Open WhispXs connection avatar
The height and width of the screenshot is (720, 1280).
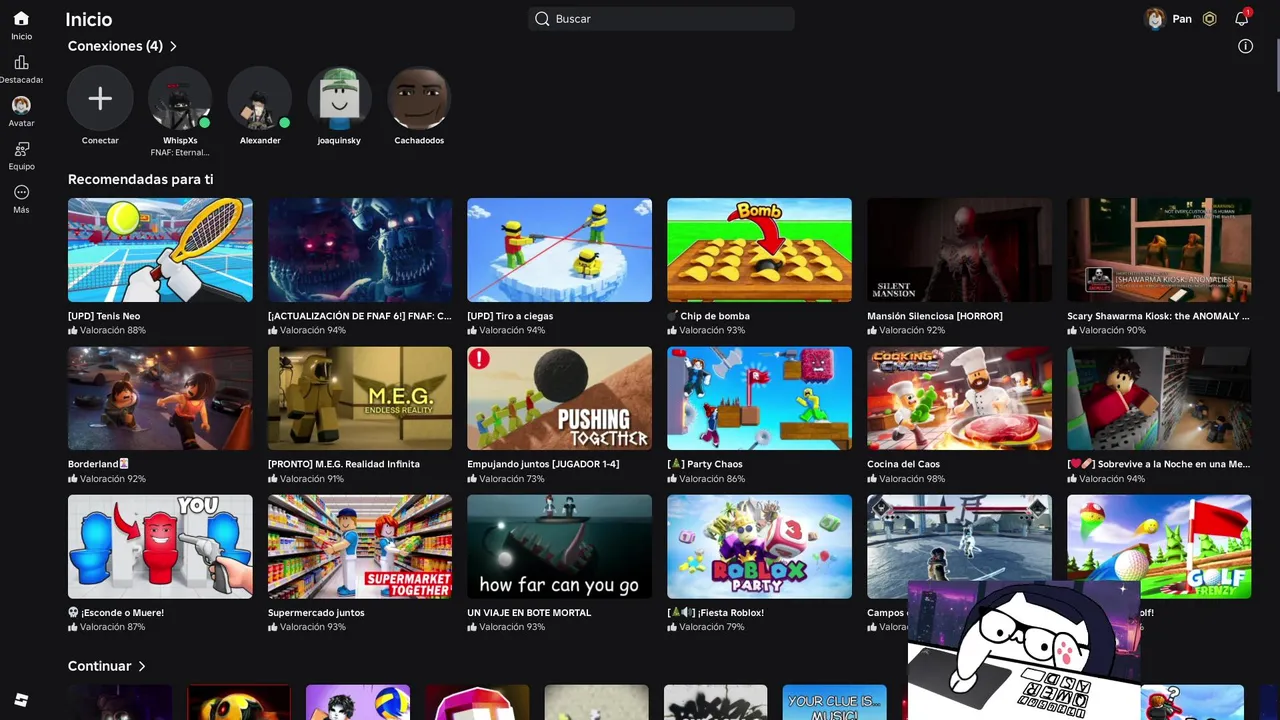[x=180, y=98]
